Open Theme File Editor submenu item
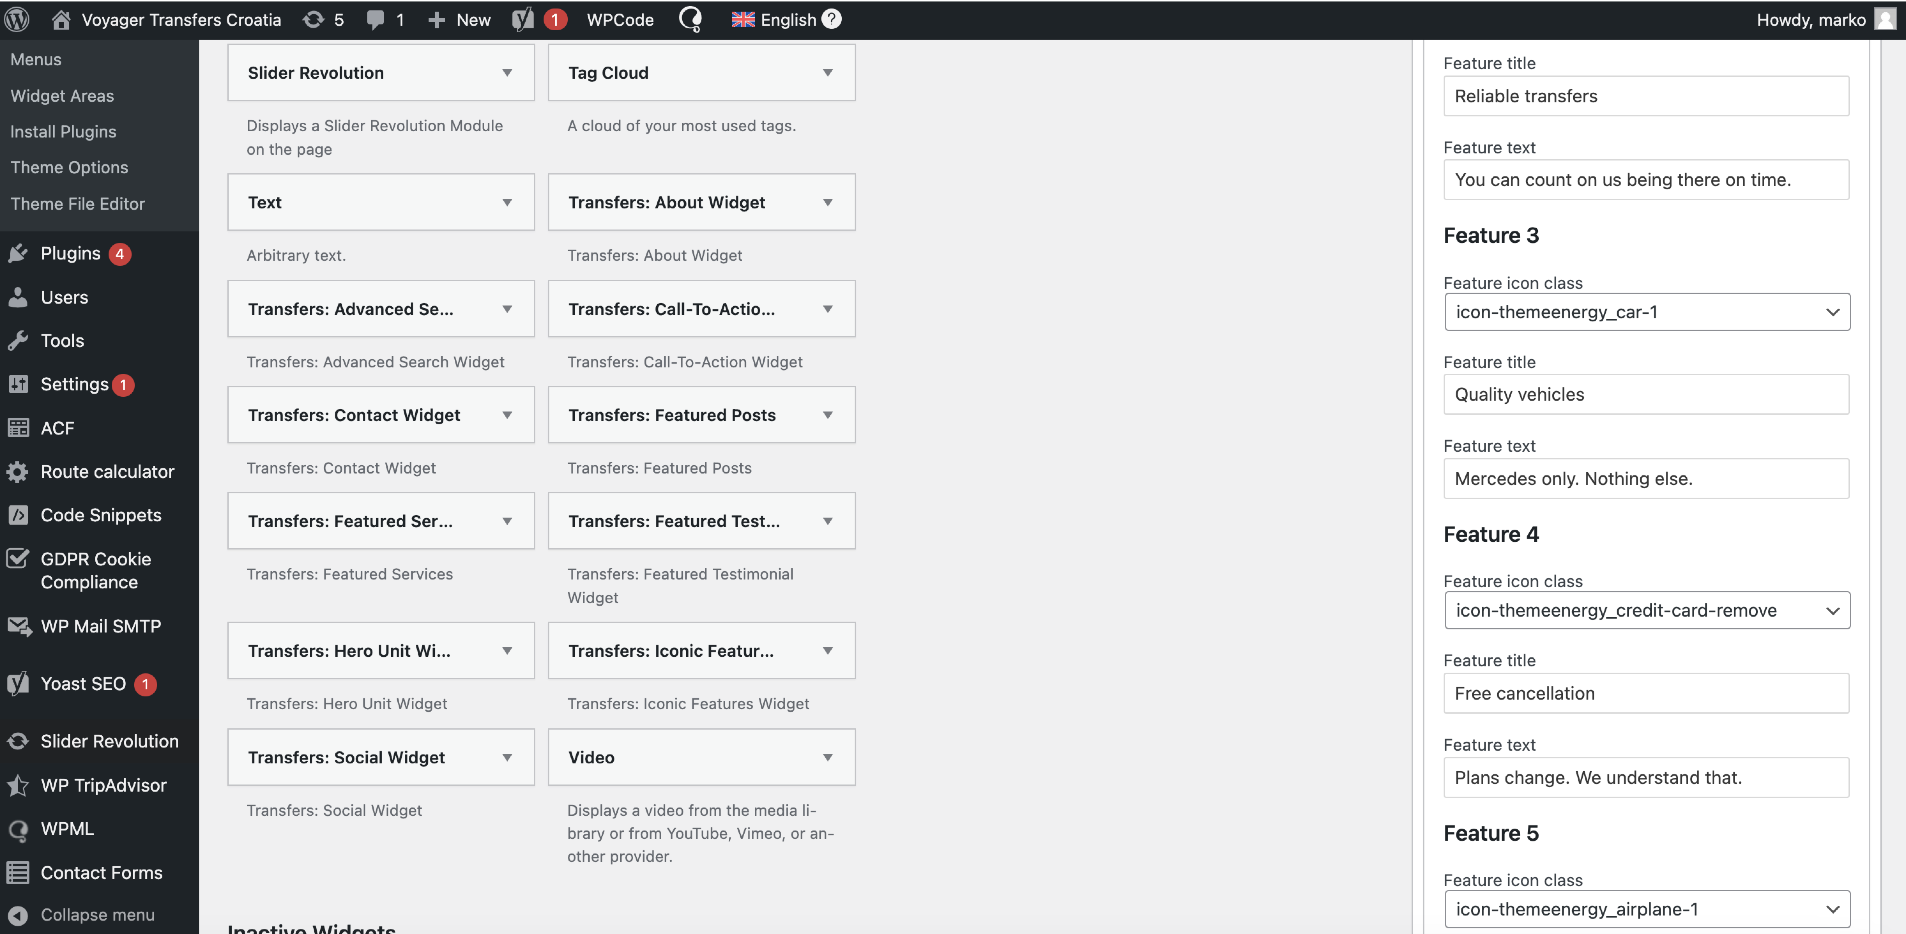1906x934 pixels. coord(78,204)
